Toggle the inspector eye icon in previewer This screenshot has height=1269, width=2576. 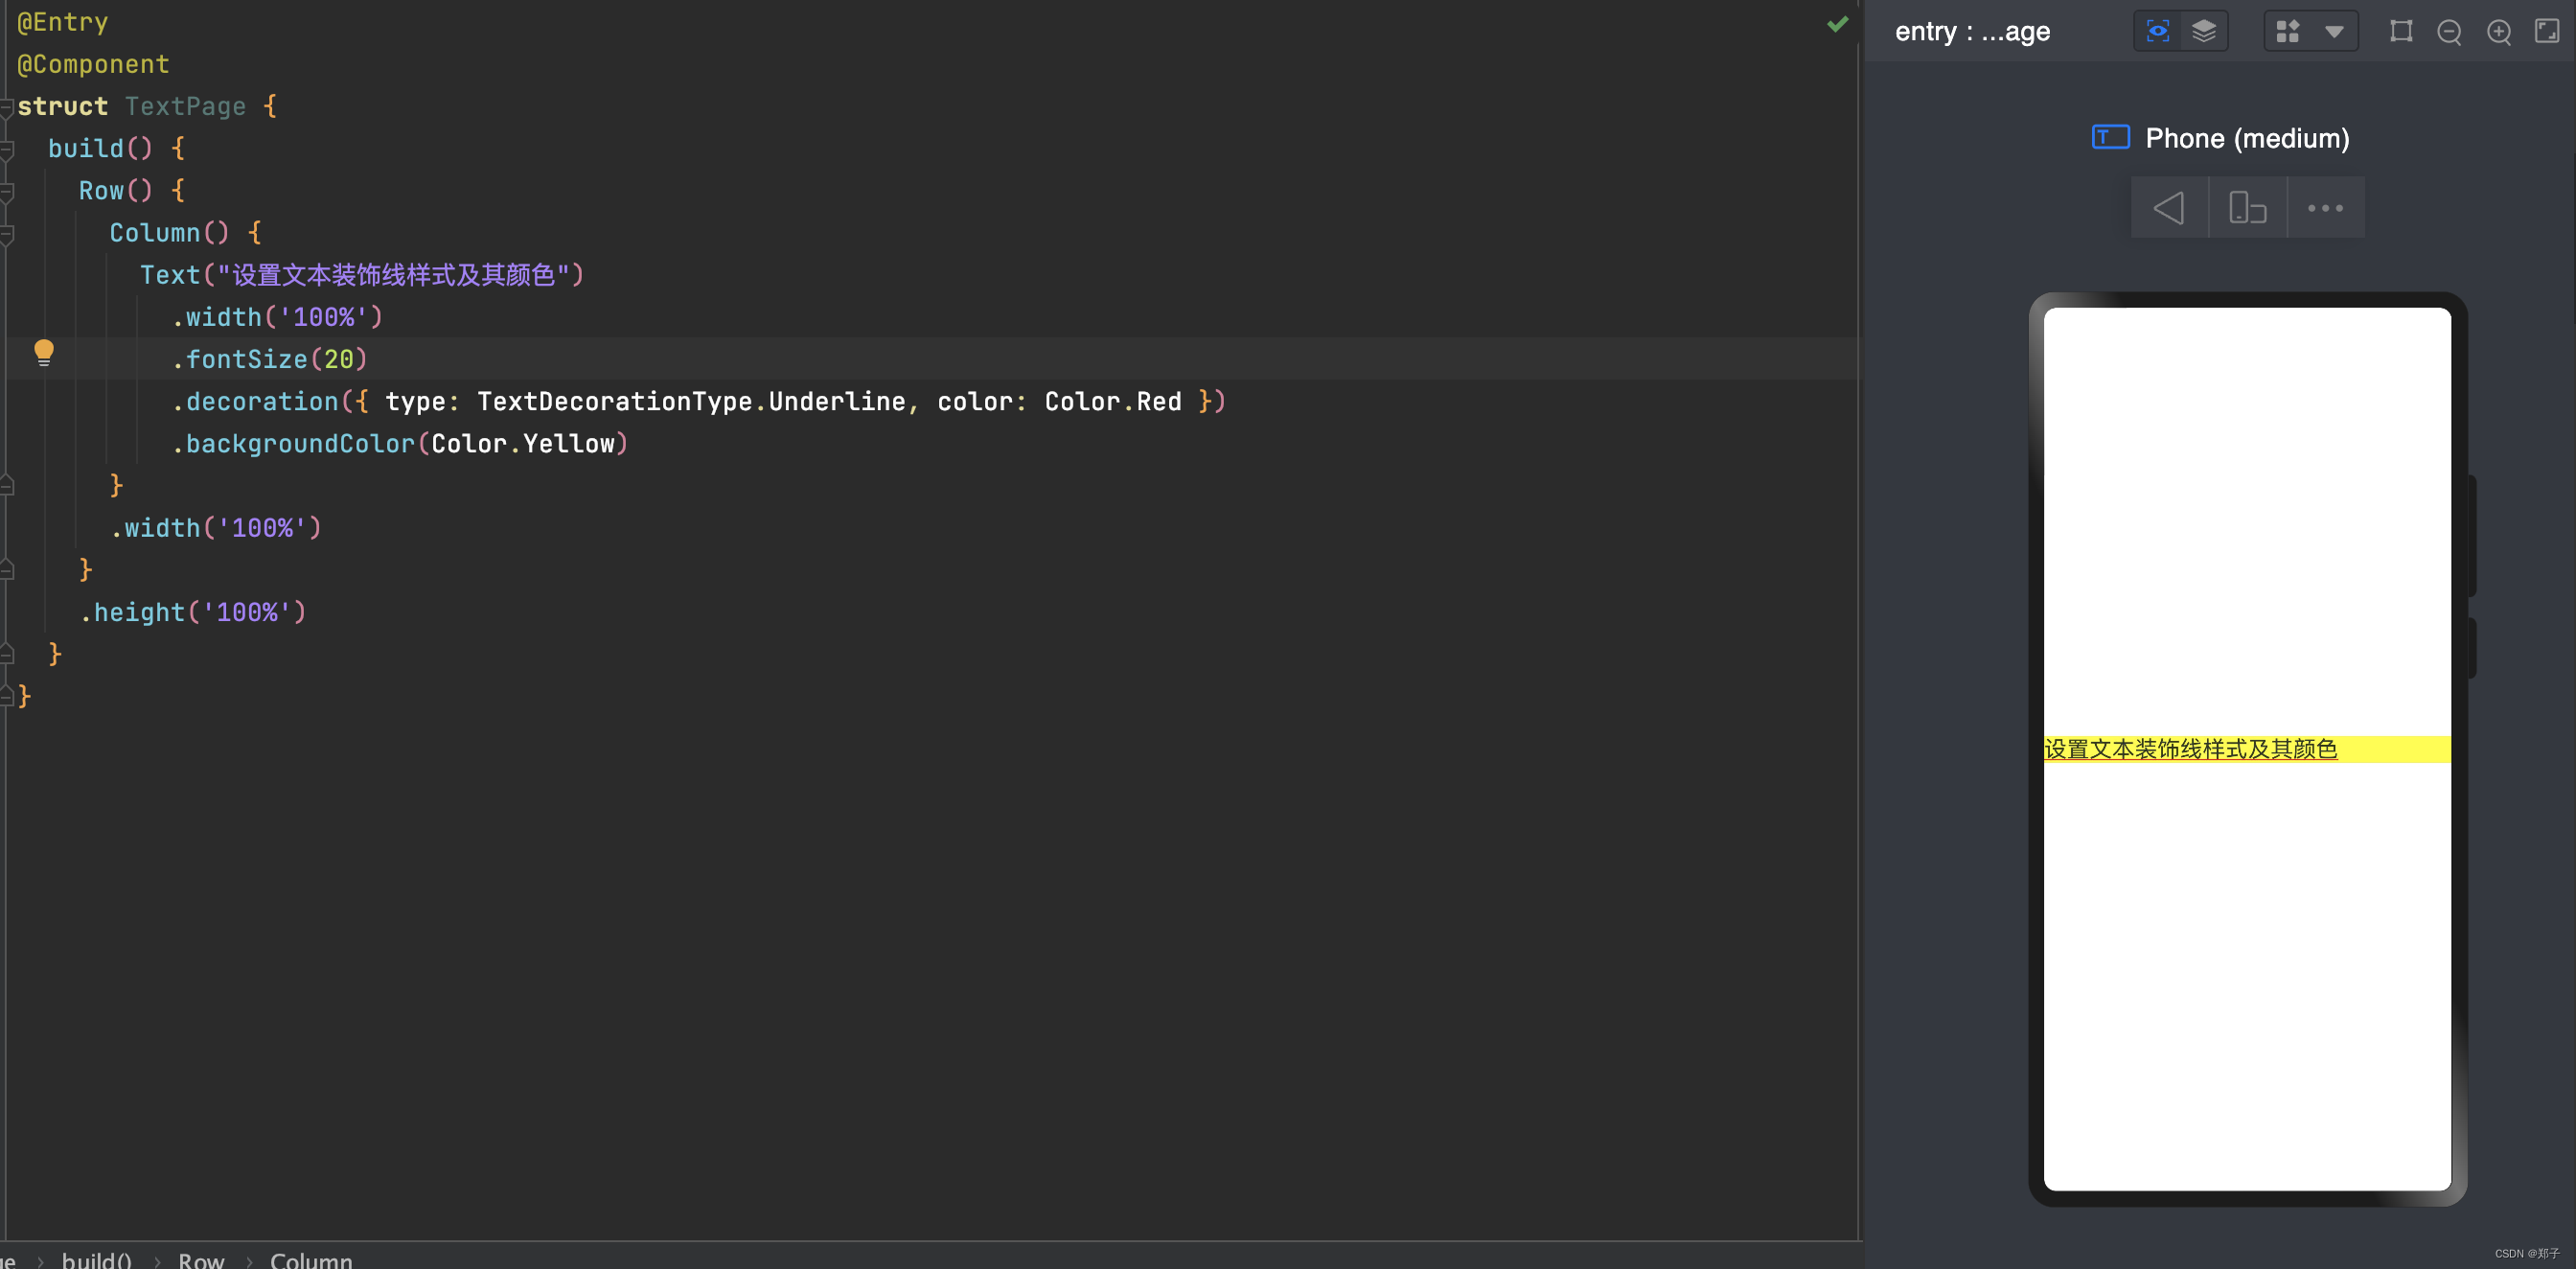point(2157,31)
